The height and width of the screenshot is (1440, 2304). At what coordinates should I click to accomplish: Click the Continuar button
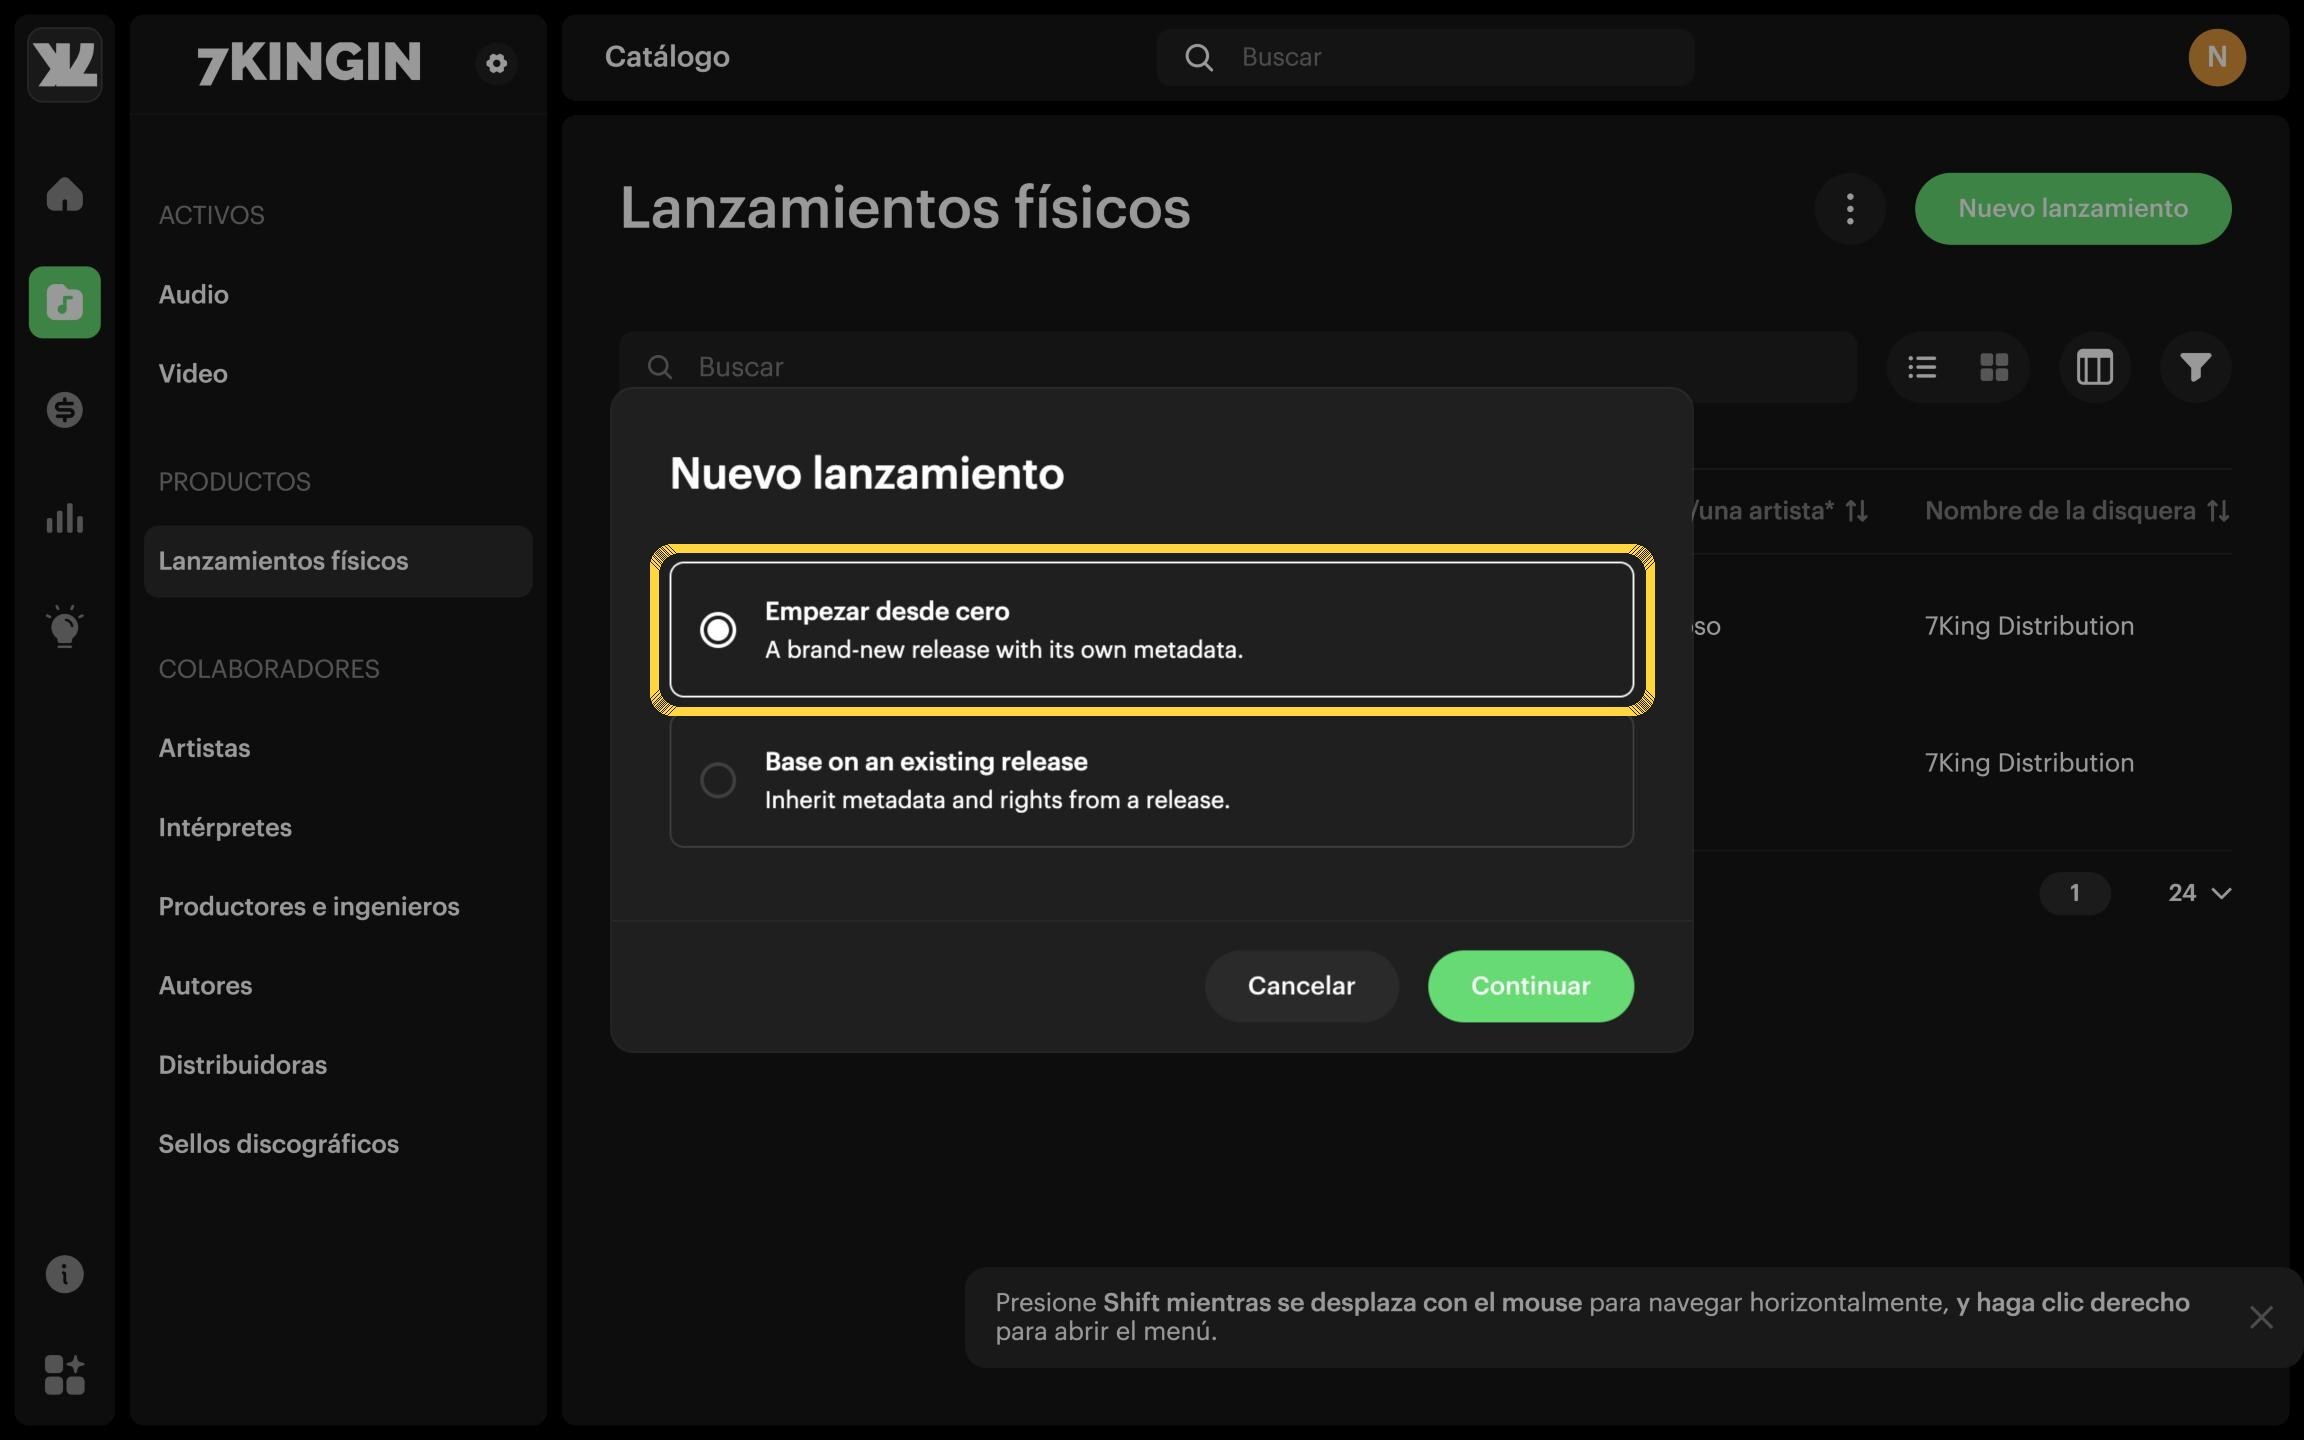pos(1530,986)
